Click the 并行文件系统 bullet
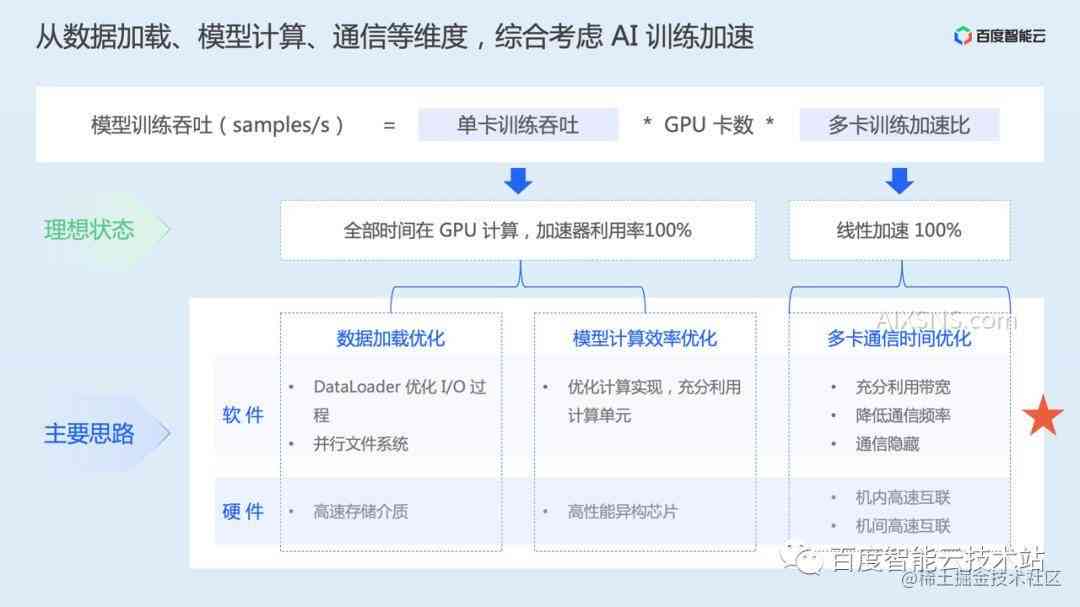The image size is (1080, 607). 360,444
